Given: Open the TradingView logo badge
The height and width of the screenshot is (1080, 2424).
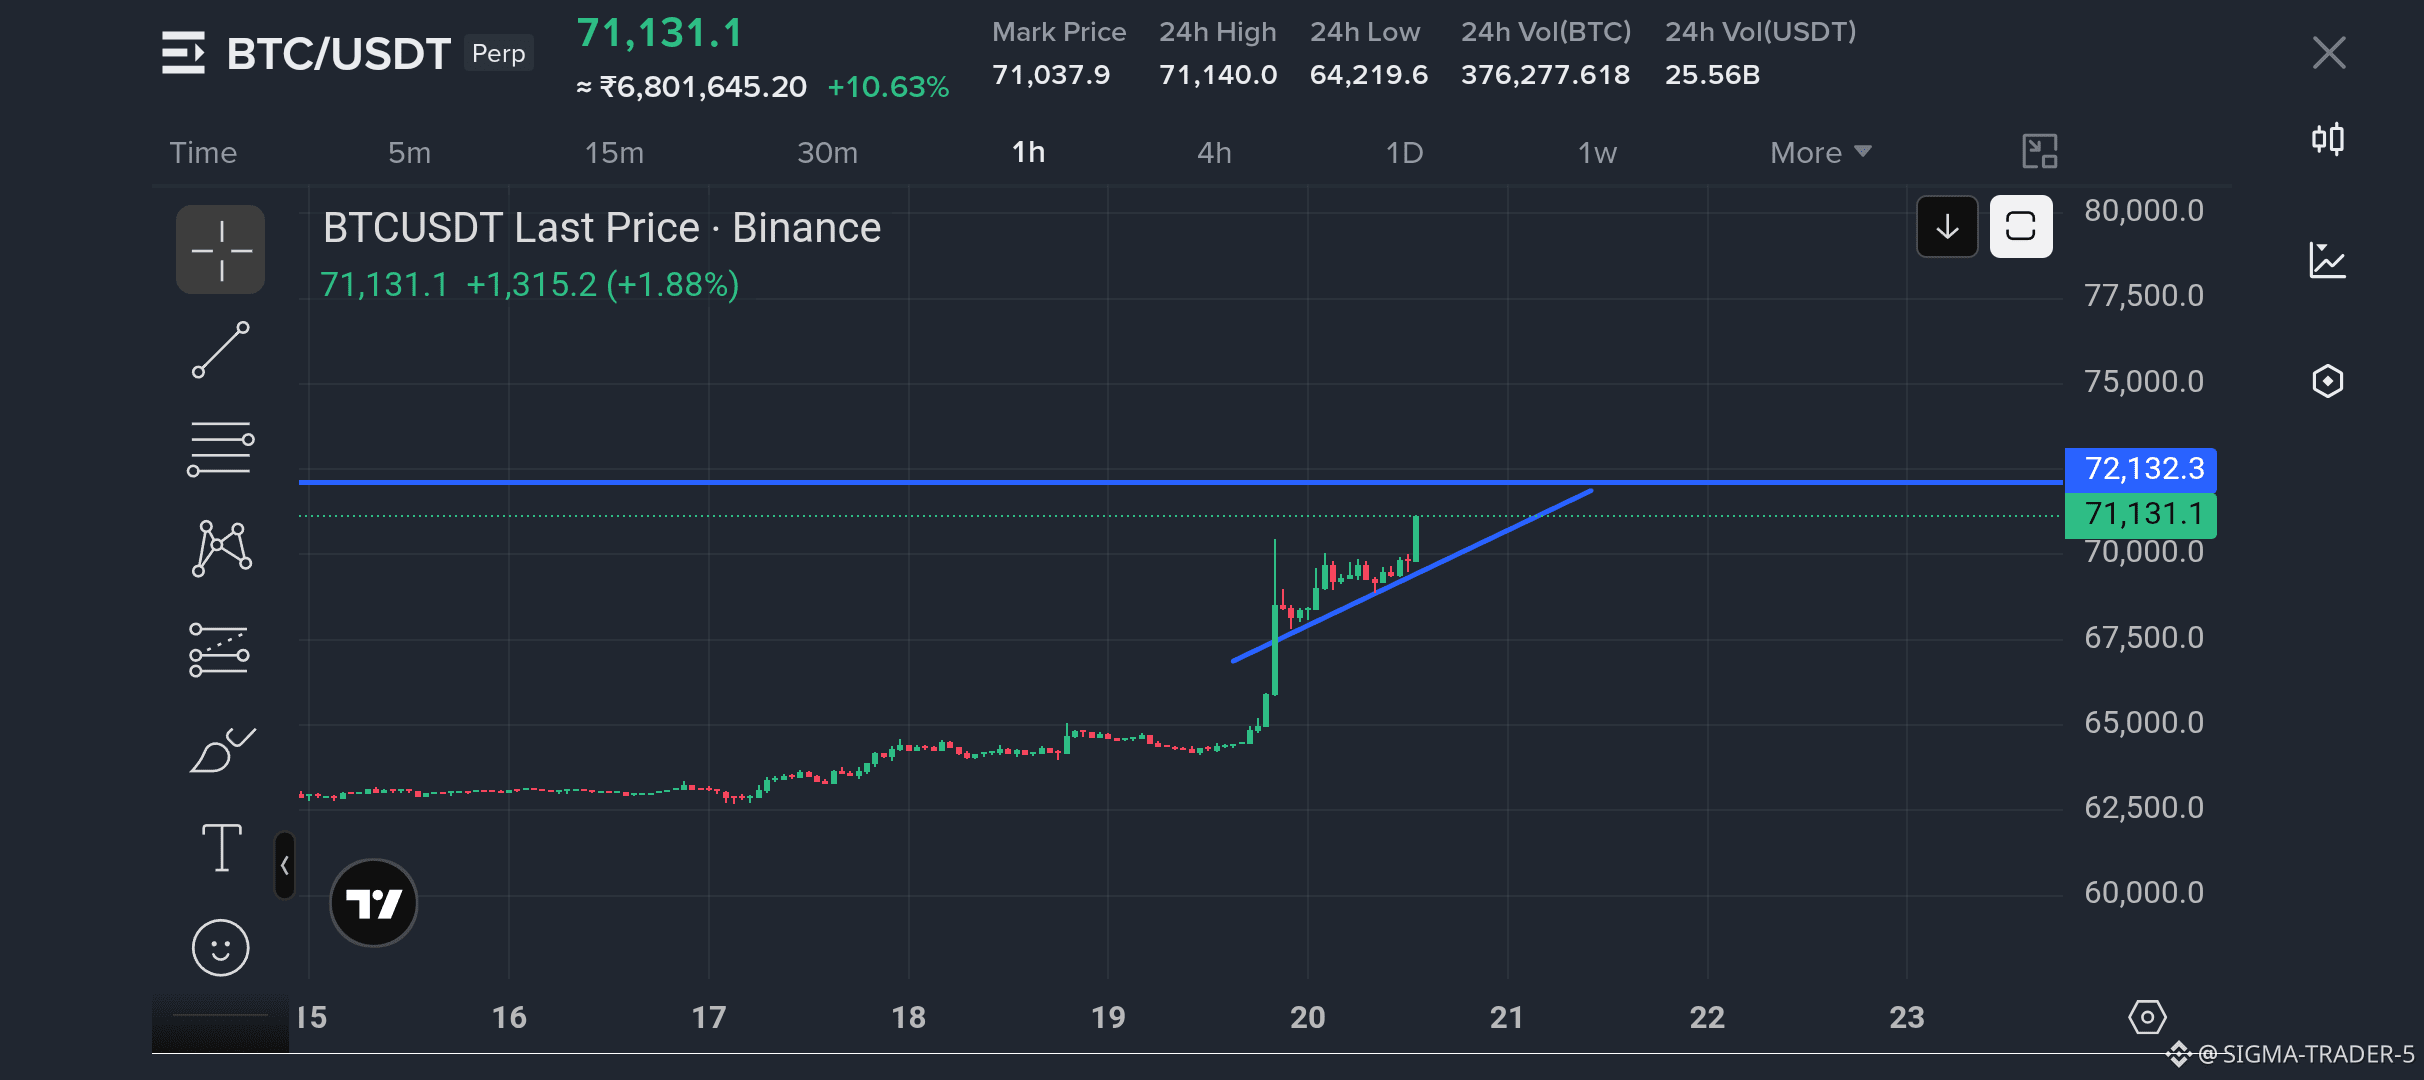Looking at the screenshot, I should 373,903.
